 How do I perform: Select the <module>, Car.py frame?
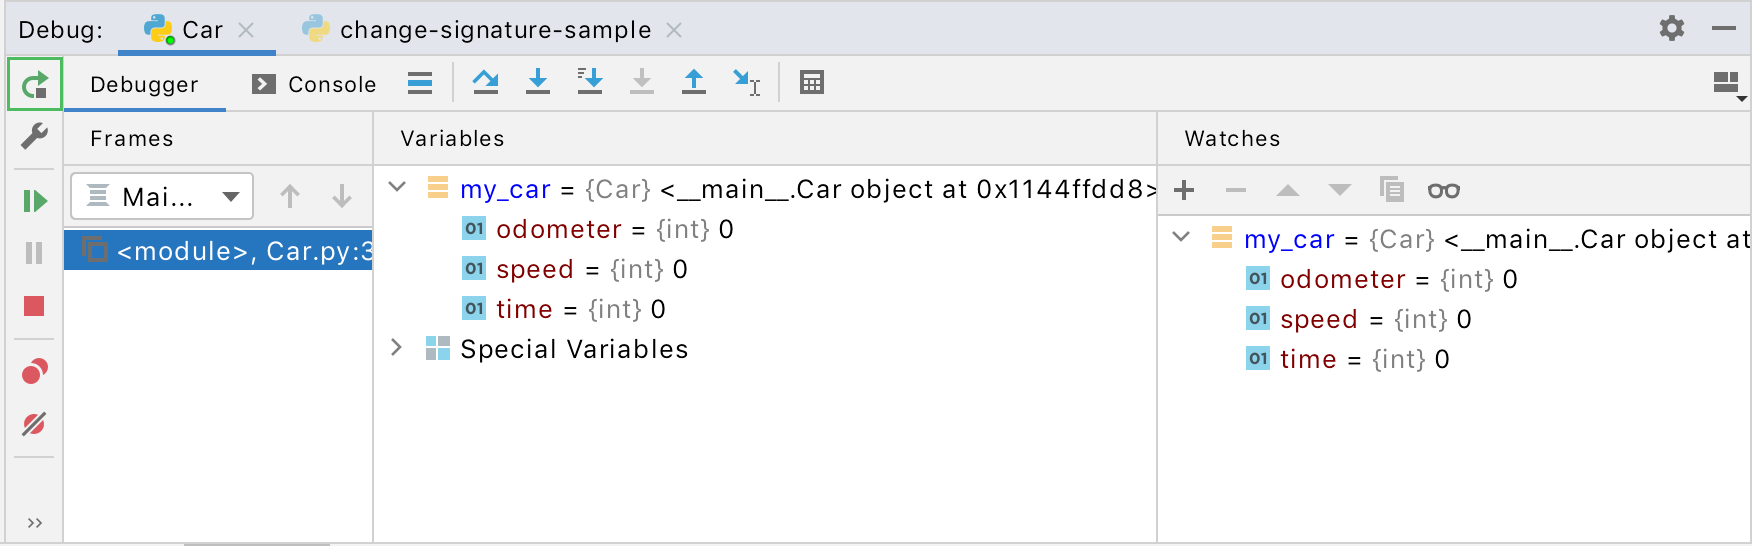(x=218, y=250)
